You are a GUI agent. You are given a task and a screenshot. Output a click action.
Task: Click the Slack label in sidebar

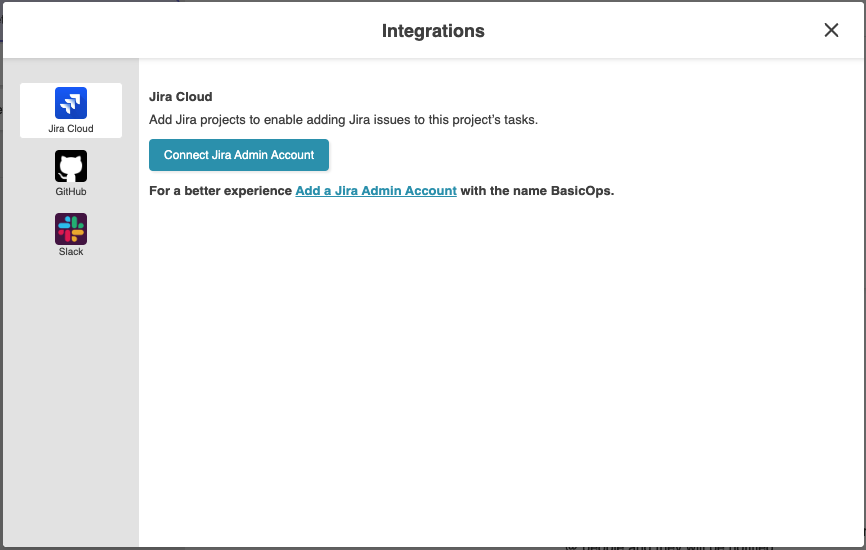click(71, 251)
